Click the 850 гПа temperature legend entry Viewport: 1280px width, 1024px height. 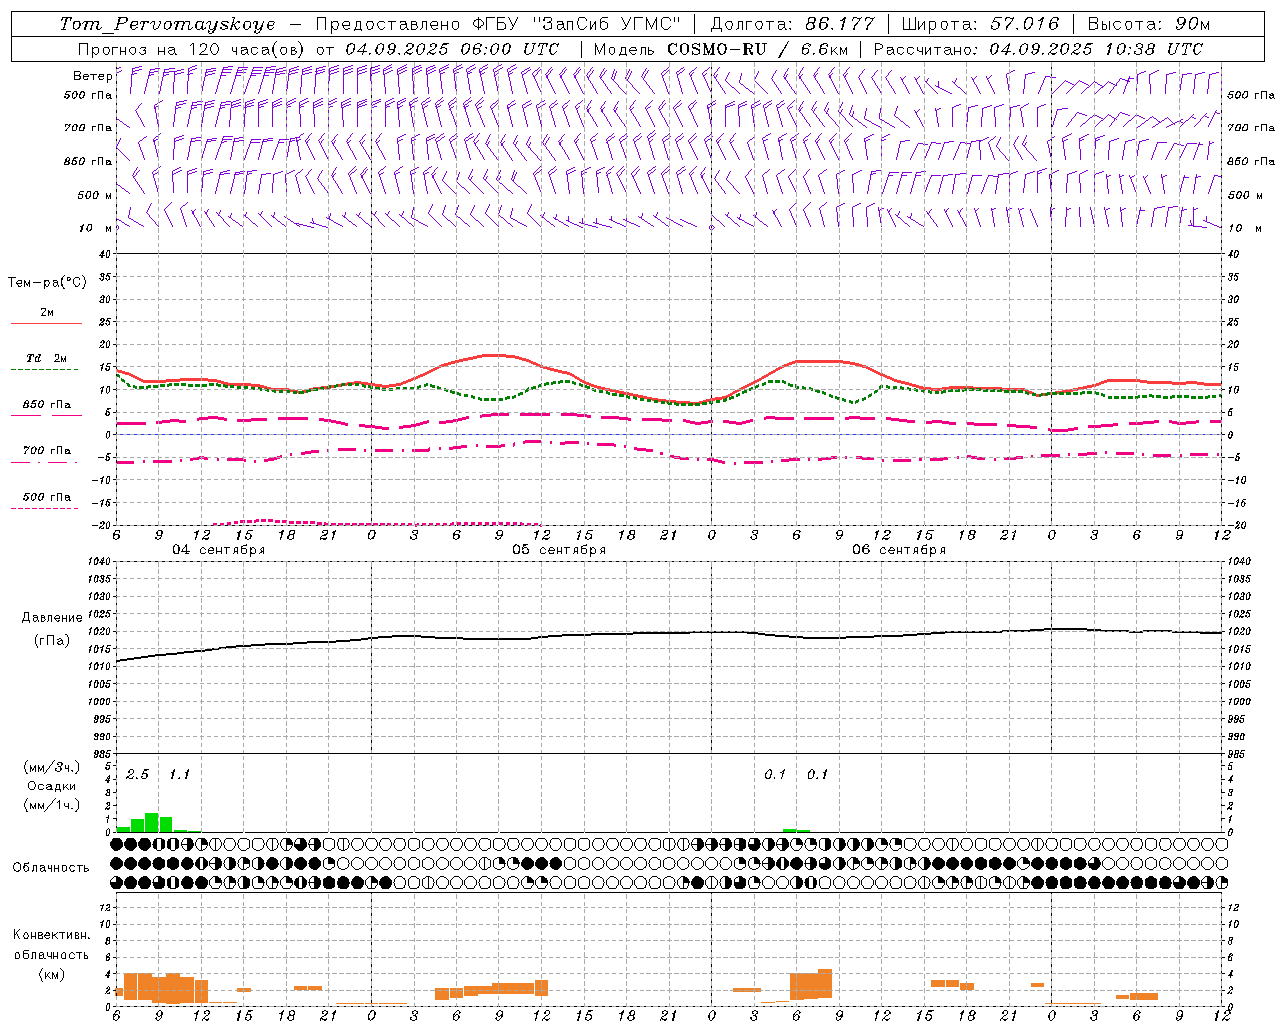pyautogui.click(x=46, y=405)
